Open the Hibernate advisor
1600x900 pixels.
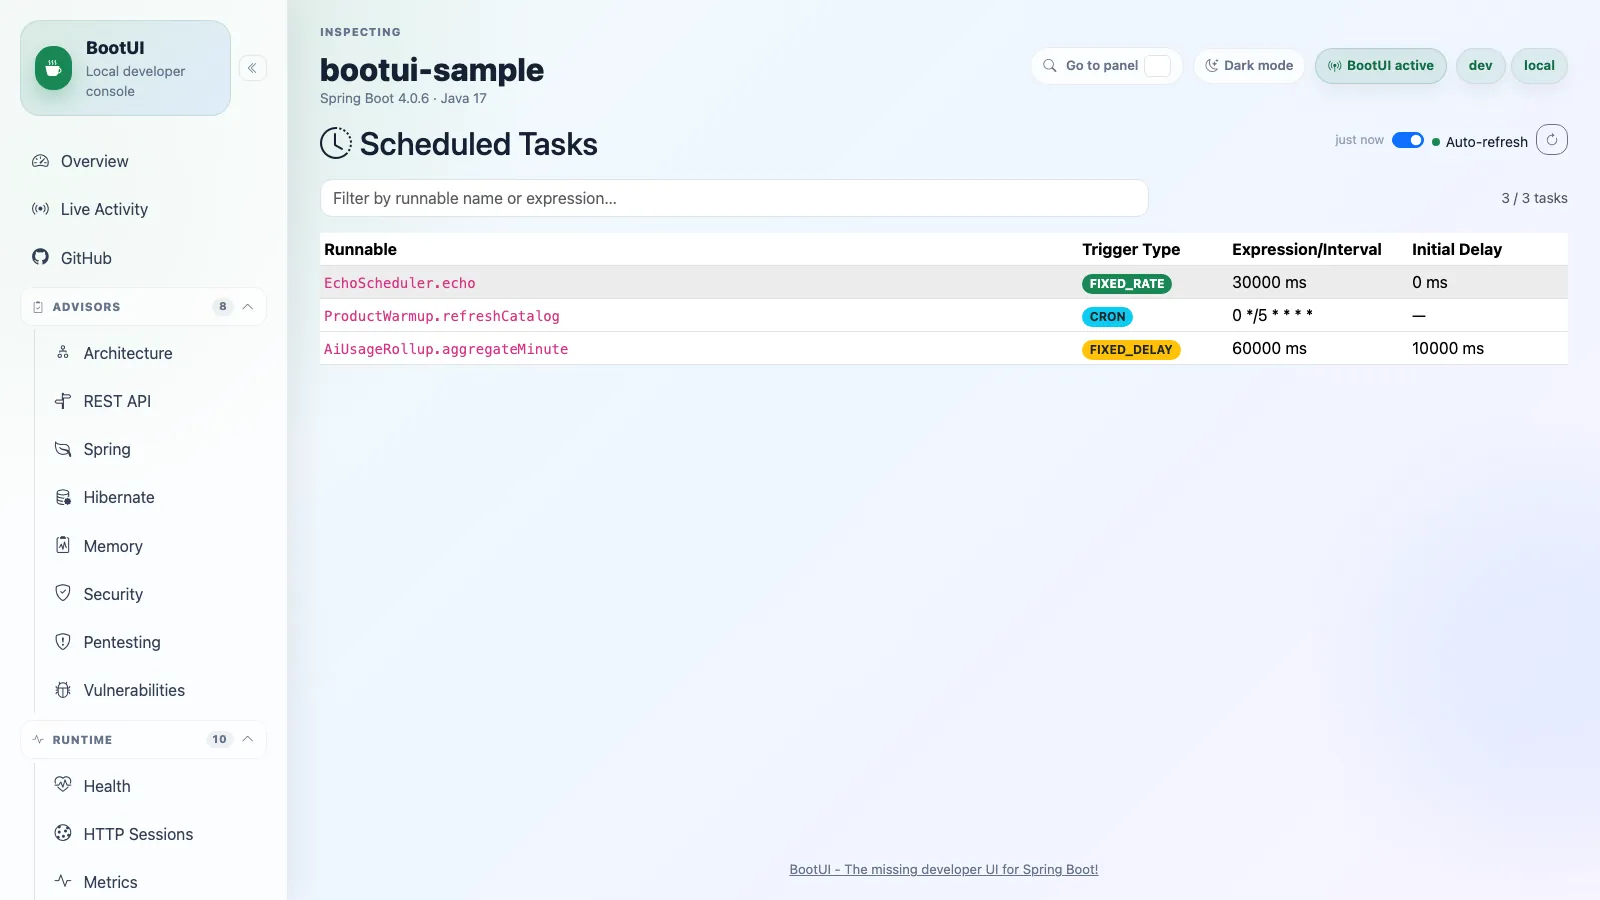119,497
